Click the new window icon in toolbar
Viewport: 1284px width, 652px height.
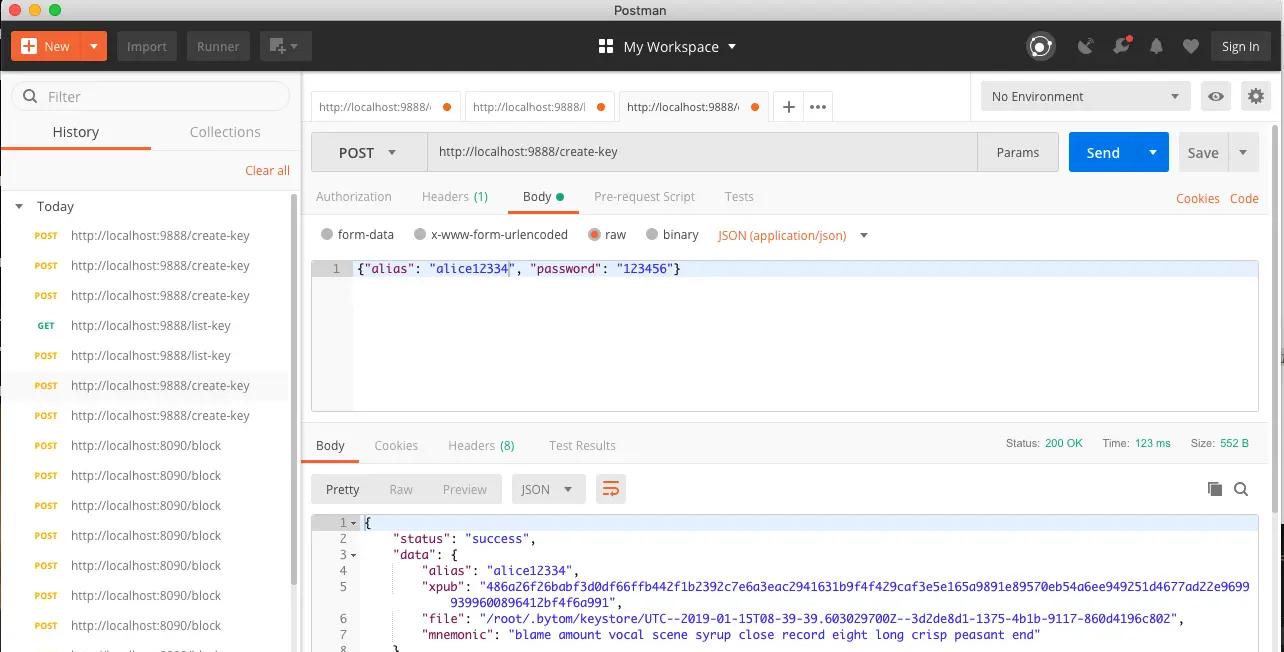[286, 46]
